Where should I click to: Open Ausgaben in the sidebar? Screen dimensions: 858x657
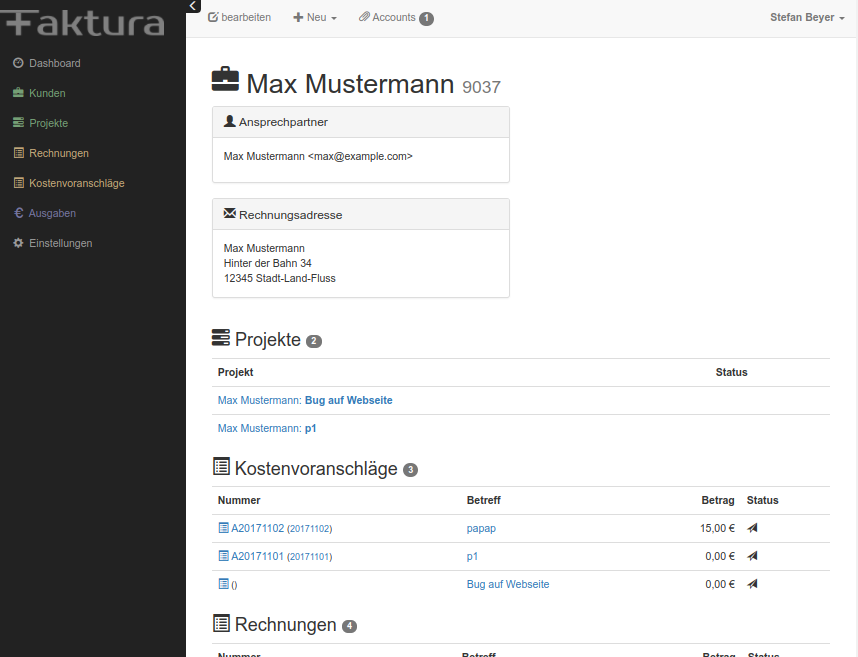tap(52, 213)
